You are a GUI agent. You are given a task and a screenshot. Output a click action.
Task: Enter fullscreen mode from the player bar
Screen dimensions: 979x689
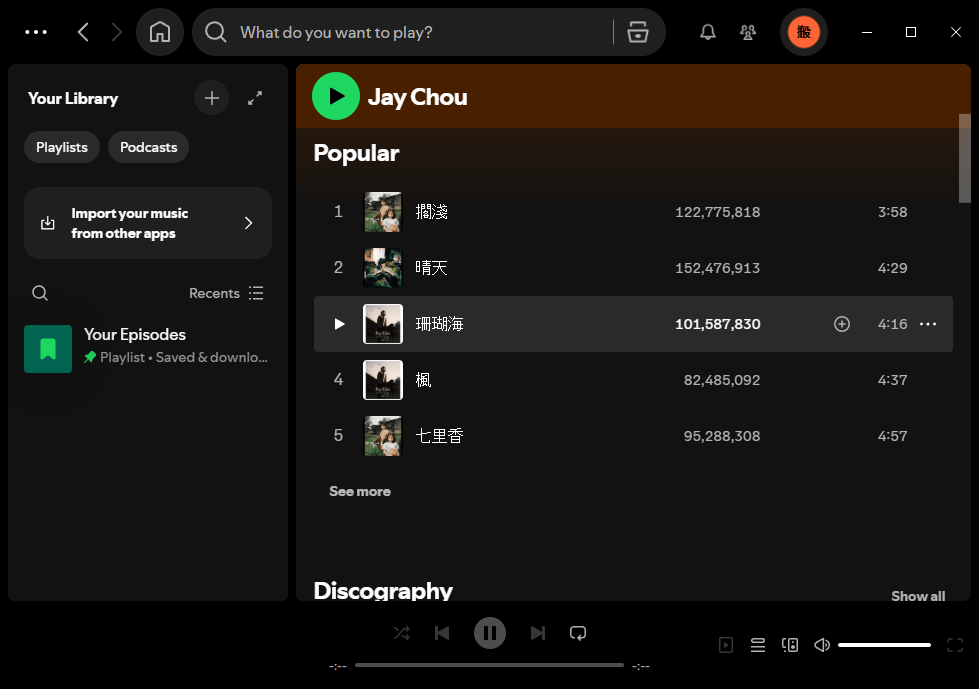pos(954,644)
